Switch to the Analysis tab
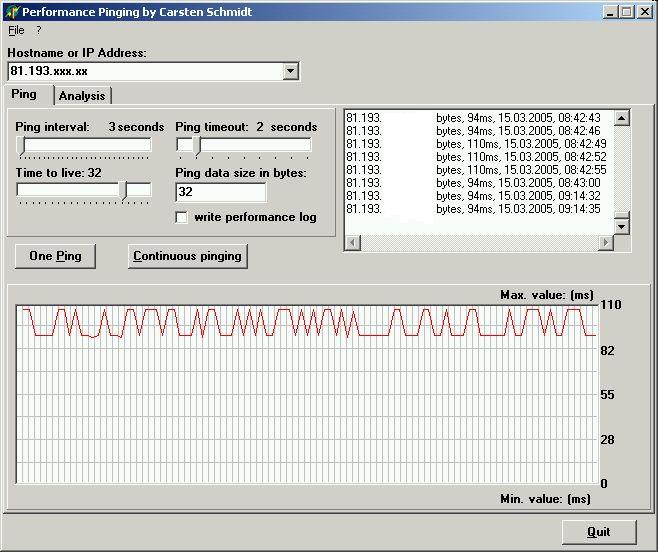Viewport: 658px width, 552px height. pyautogui.click(x=82, y=96)
